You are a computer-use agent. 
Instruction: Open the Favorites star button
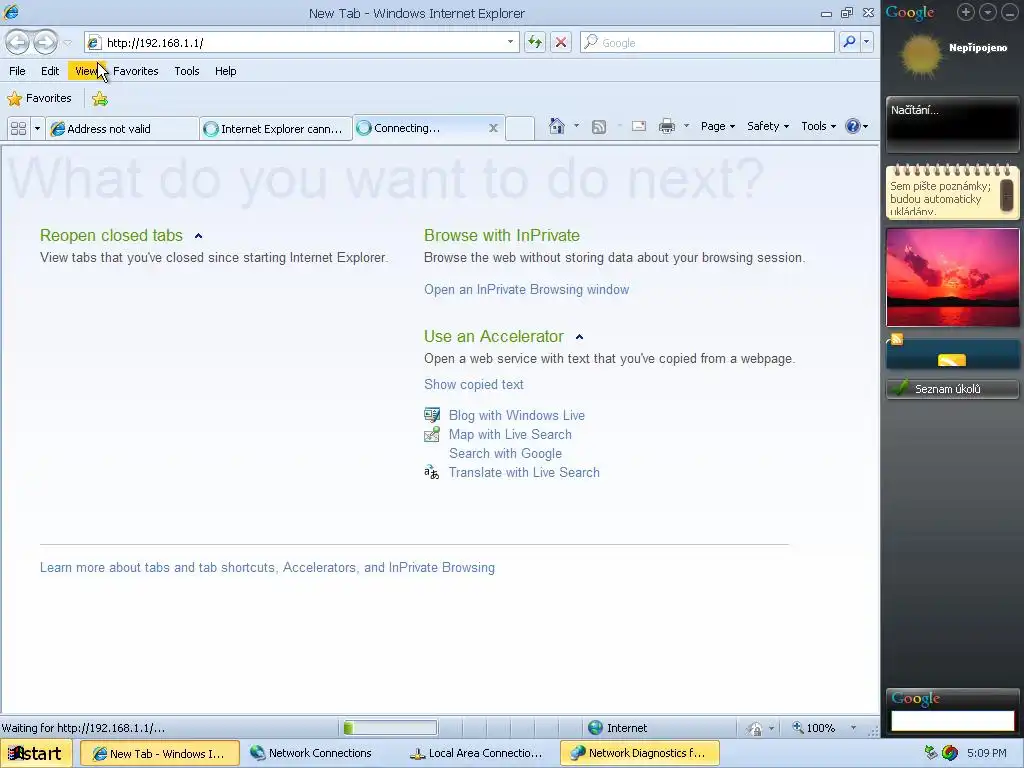(x=39, y=99)
